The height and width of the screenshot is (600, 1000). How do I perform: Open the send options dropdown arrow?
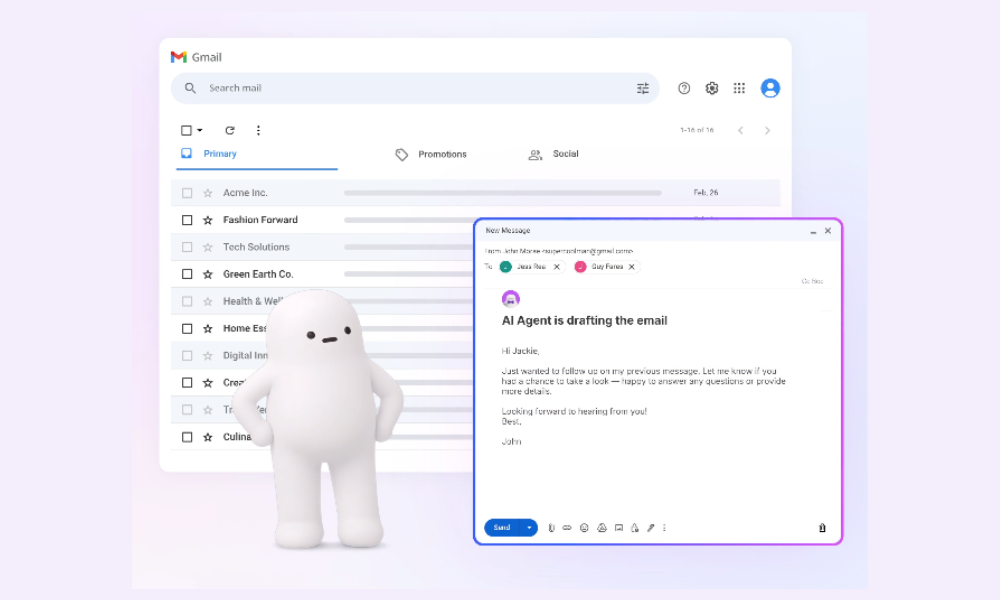[529, 528]
